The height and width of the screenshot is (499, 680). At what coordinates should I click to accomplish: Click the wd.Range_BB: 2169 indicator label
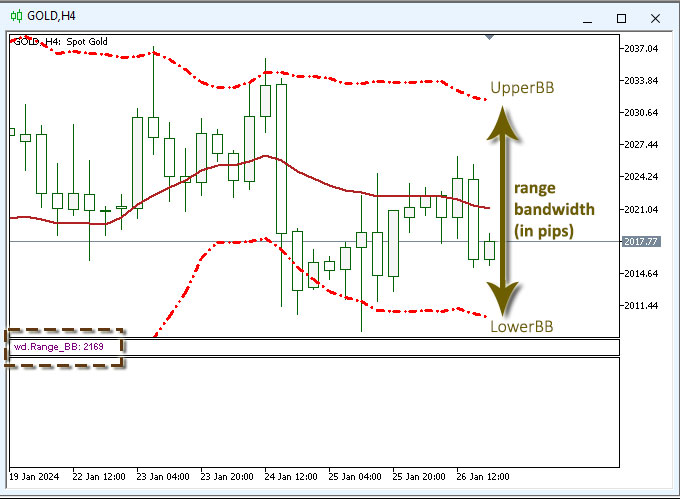(59, 347)
